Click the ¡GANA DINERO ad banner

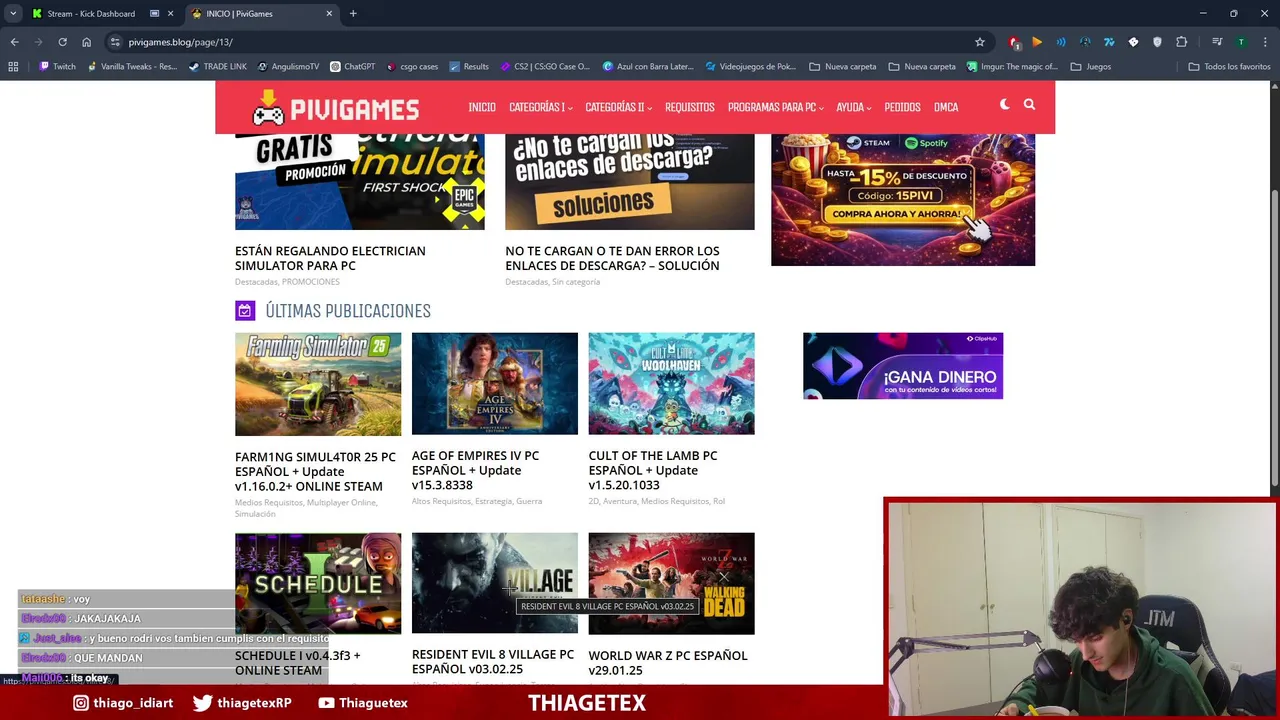903,366
